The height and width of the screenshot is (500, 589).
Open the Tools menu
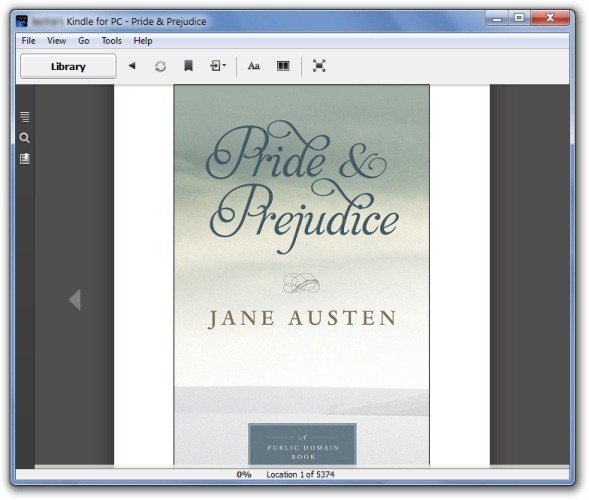[112, 41]
